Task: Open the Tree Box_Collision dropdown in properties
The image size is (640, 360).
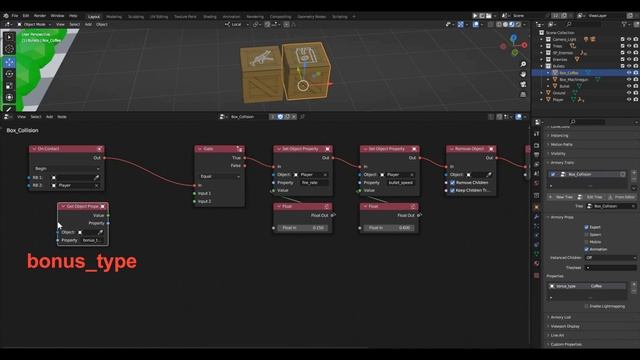Action: [x=611, y=206]
